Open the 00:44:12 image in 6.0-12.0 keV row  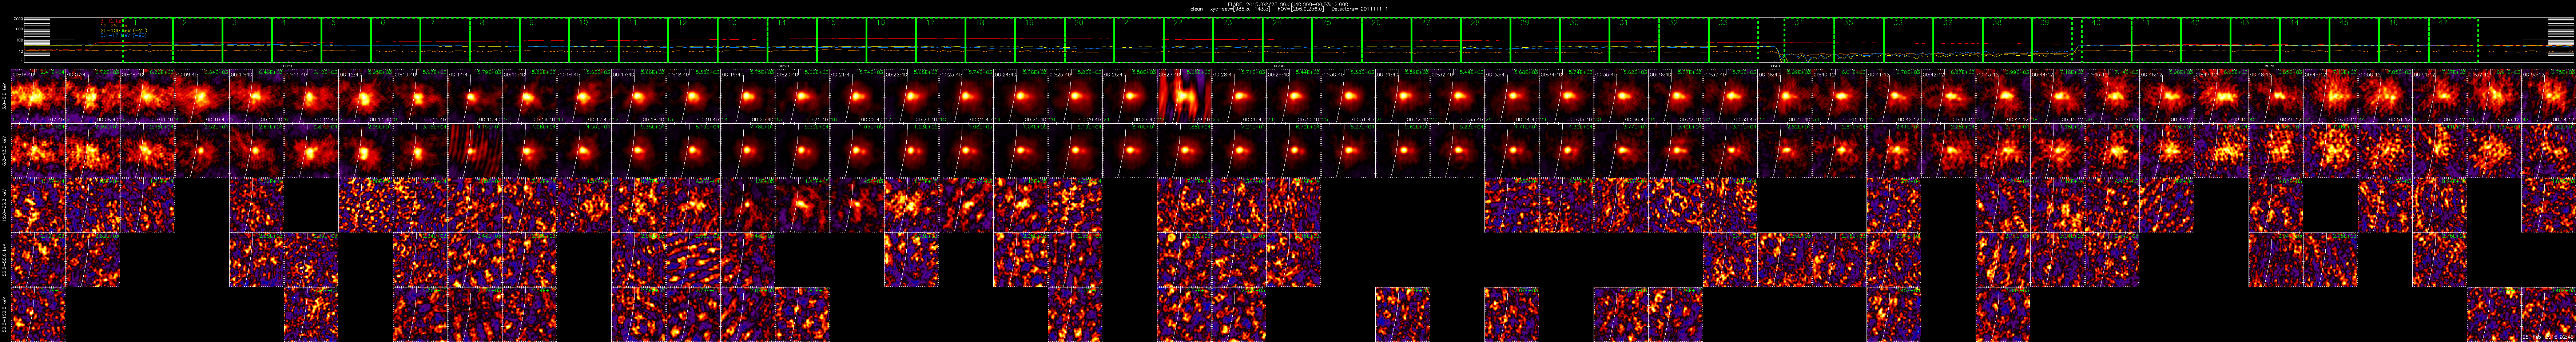tap(2058, 151)
